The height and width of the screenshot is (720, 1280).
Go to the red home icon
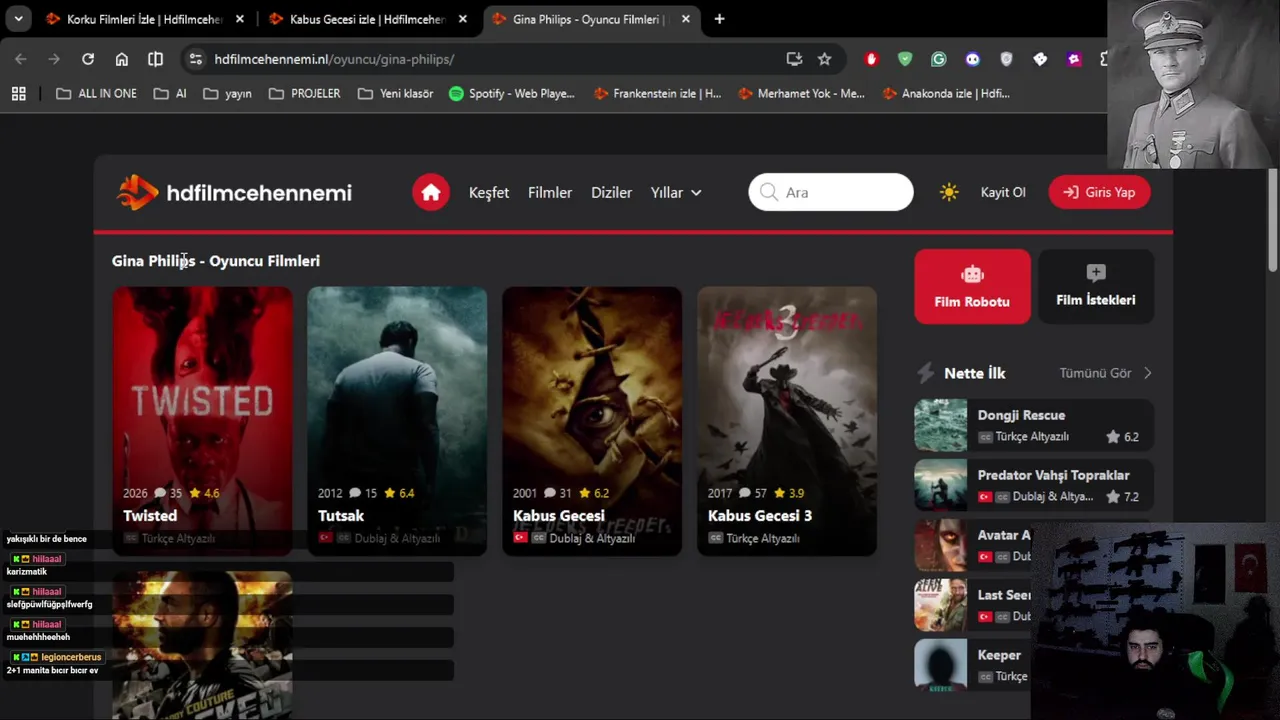[x=431, y=192]
